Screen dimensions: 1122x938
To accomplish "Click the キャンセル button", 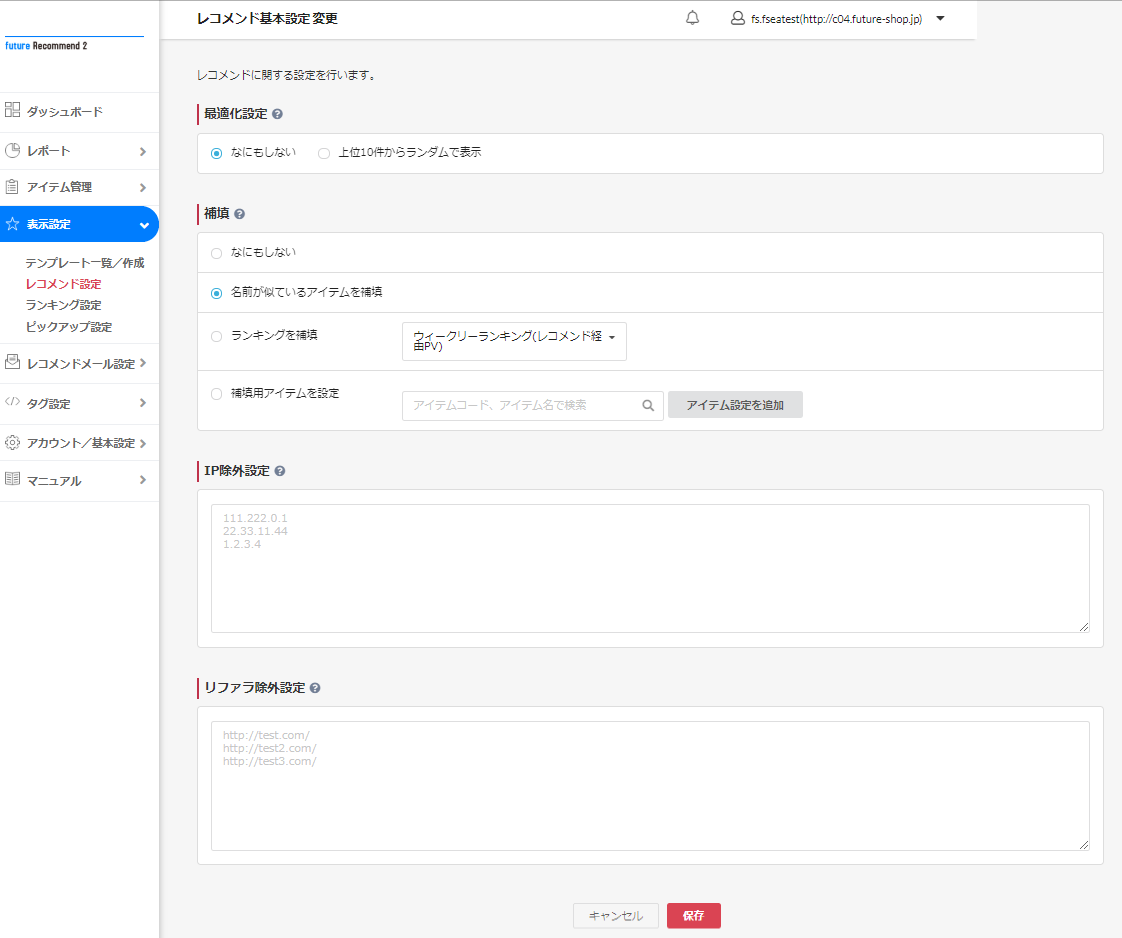I will tap(615, 916).
